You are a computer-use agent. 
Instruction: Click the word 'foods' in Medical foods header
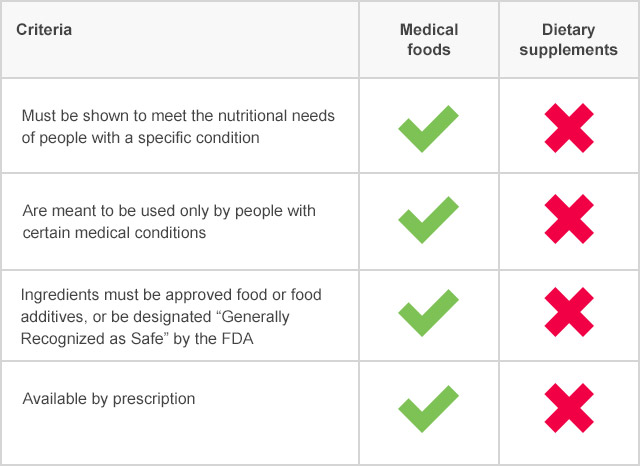coord(429,50)
